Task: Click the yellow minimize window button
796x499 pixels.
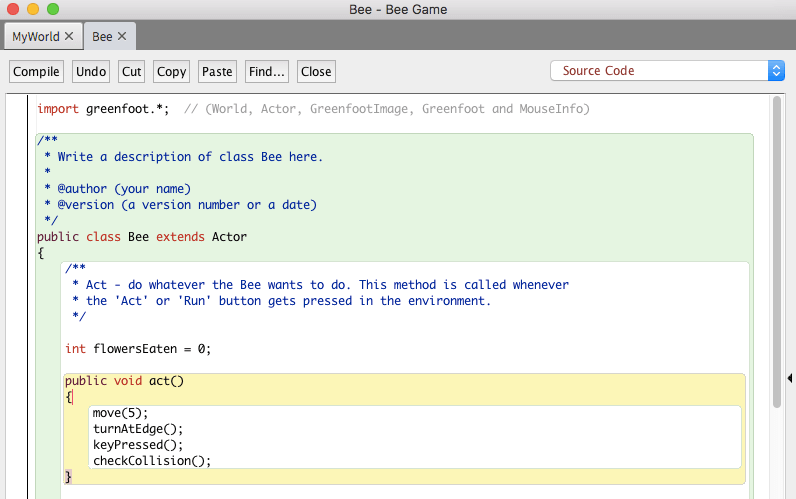Action: [33, 9]
